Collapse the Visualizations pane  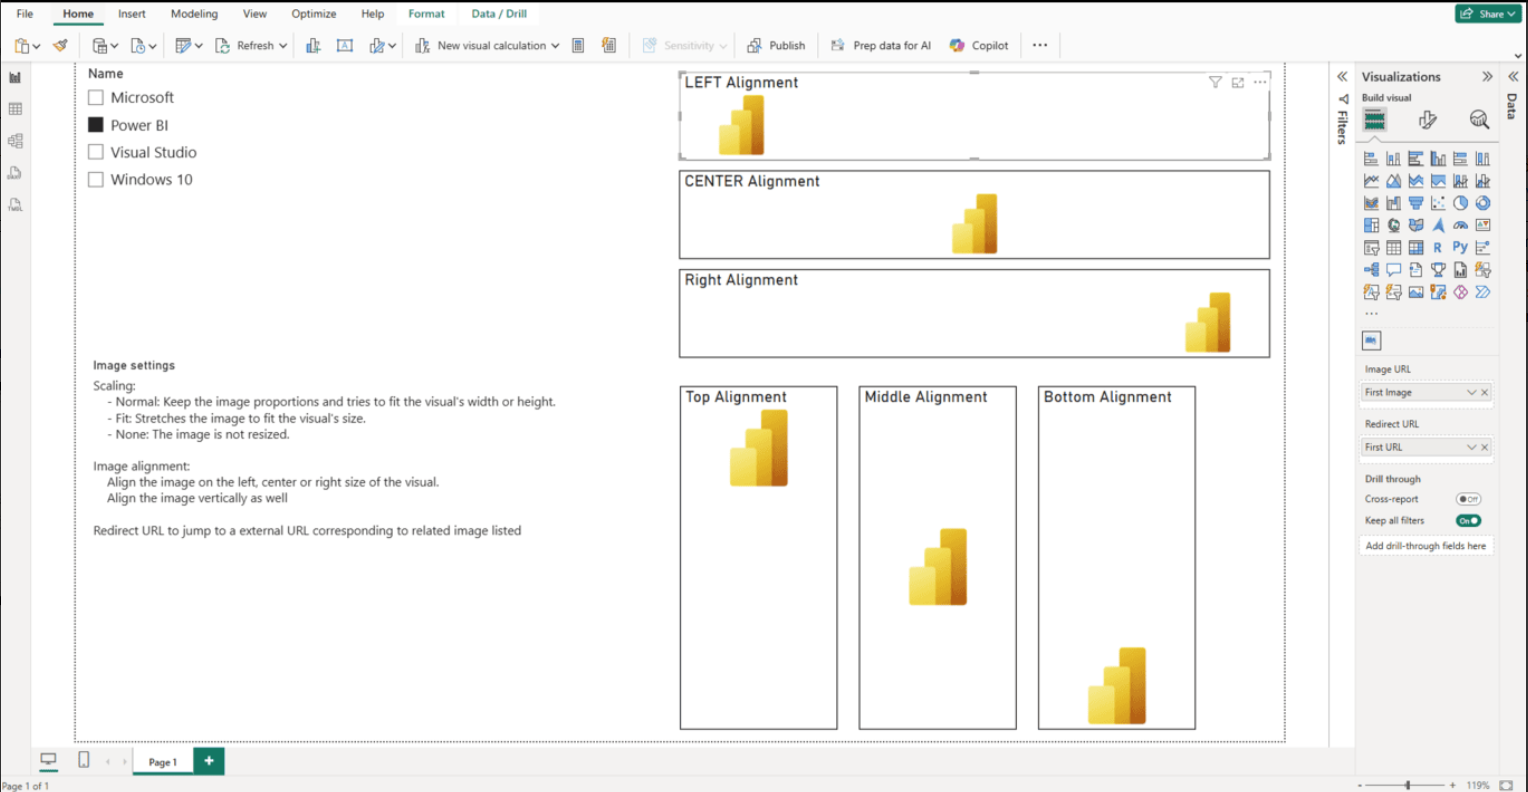[1487, 77]
